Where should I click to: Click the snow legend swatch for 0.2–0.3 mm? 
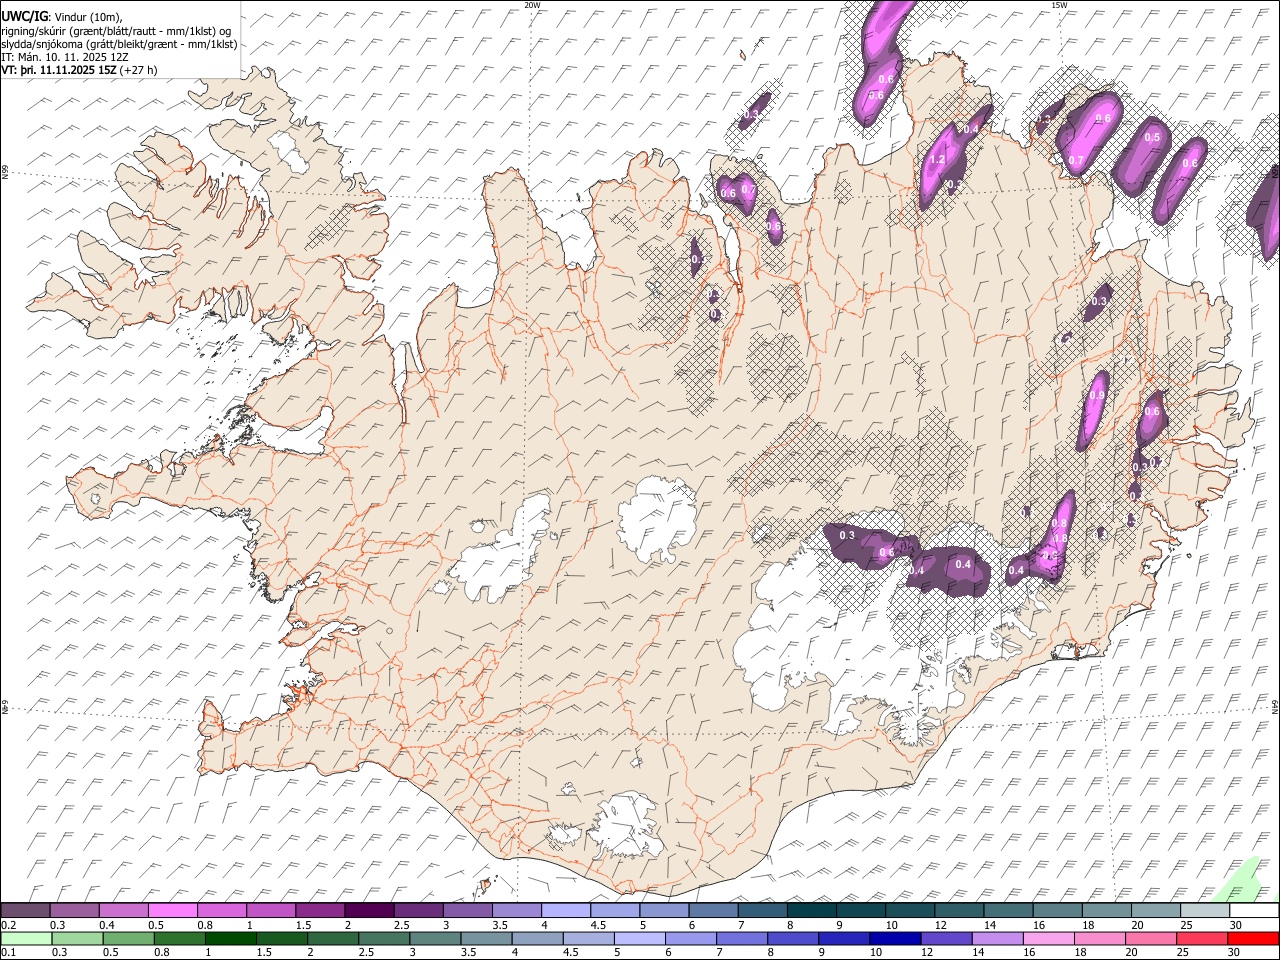coord(26,910)
